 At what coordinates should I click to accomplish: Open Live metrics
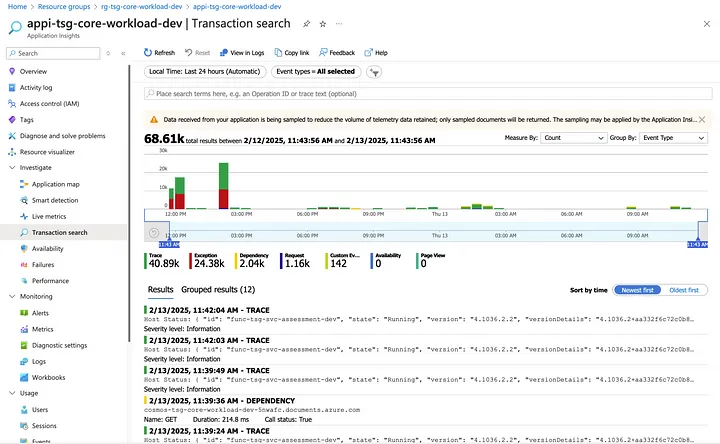pyautogui.click(x=49, y=216)
